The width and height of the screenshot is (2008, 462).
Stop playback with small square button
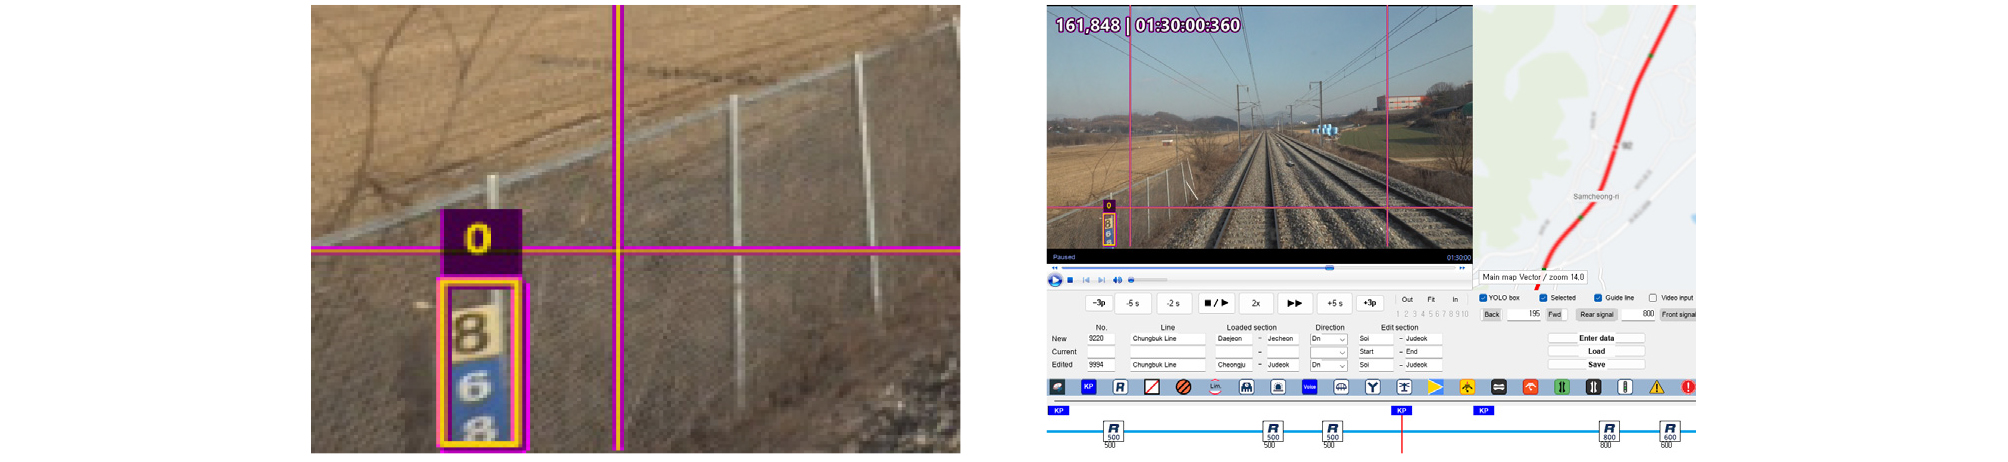pos(1070,280)
